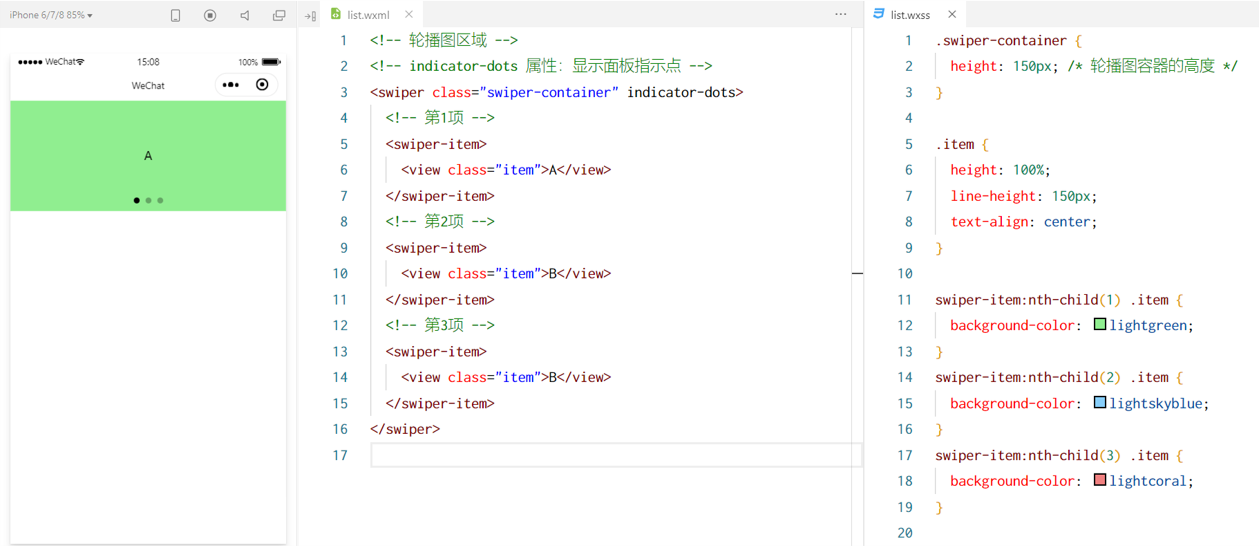Click the detach simulator window icon
Screen dimensions: 1259x546
click(279, 15)
